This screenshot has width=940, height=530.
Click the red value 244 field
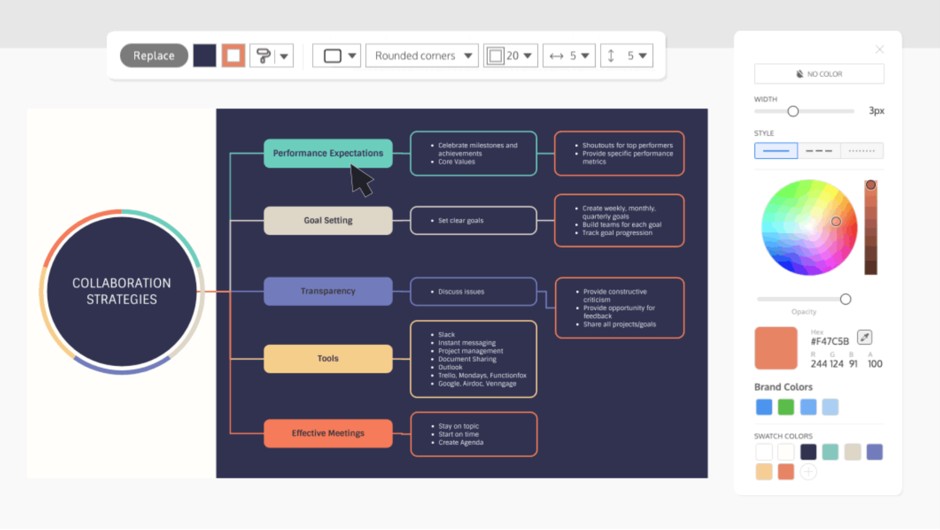click(818, 363)
